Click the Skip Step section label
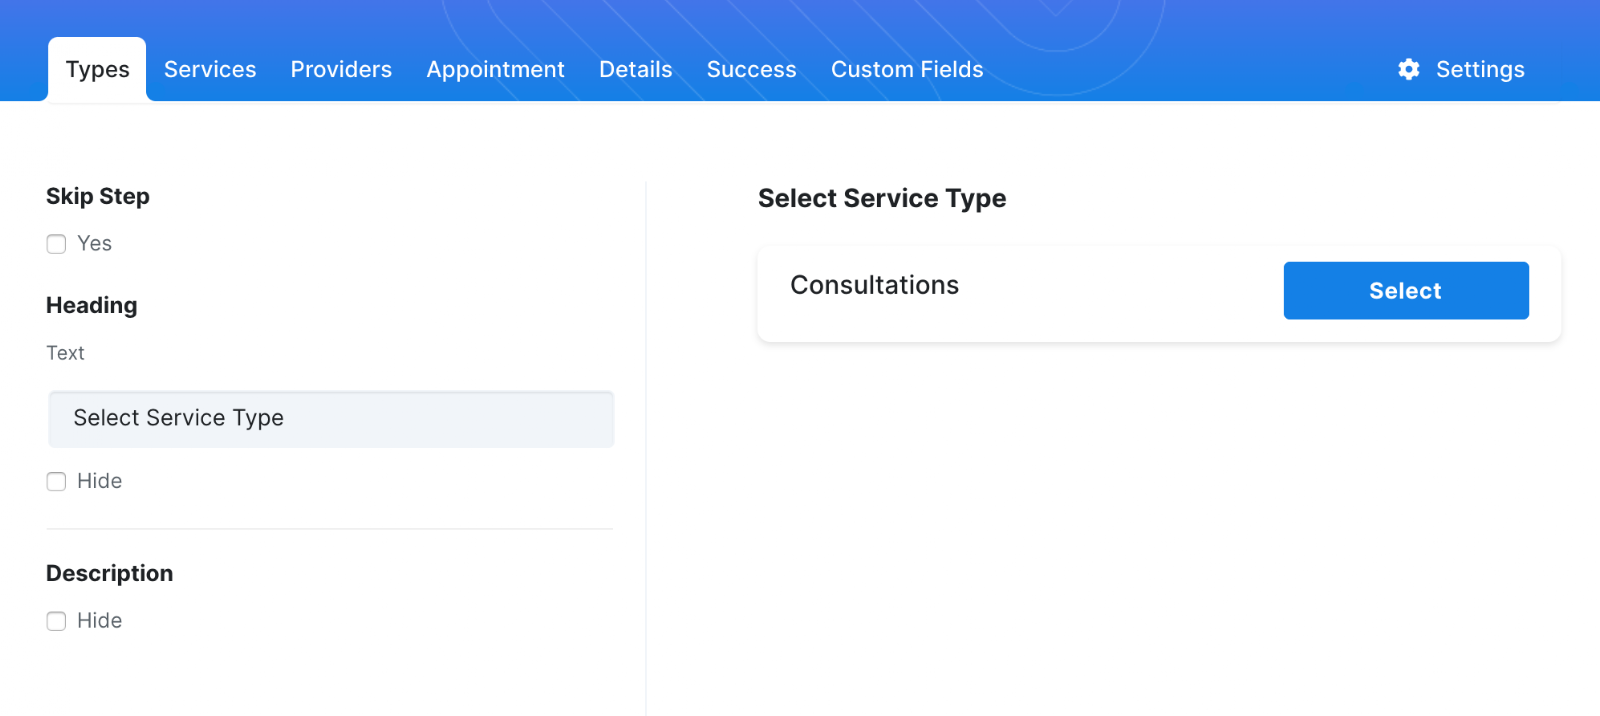The image size is (1600, 716). click(98, 196)
